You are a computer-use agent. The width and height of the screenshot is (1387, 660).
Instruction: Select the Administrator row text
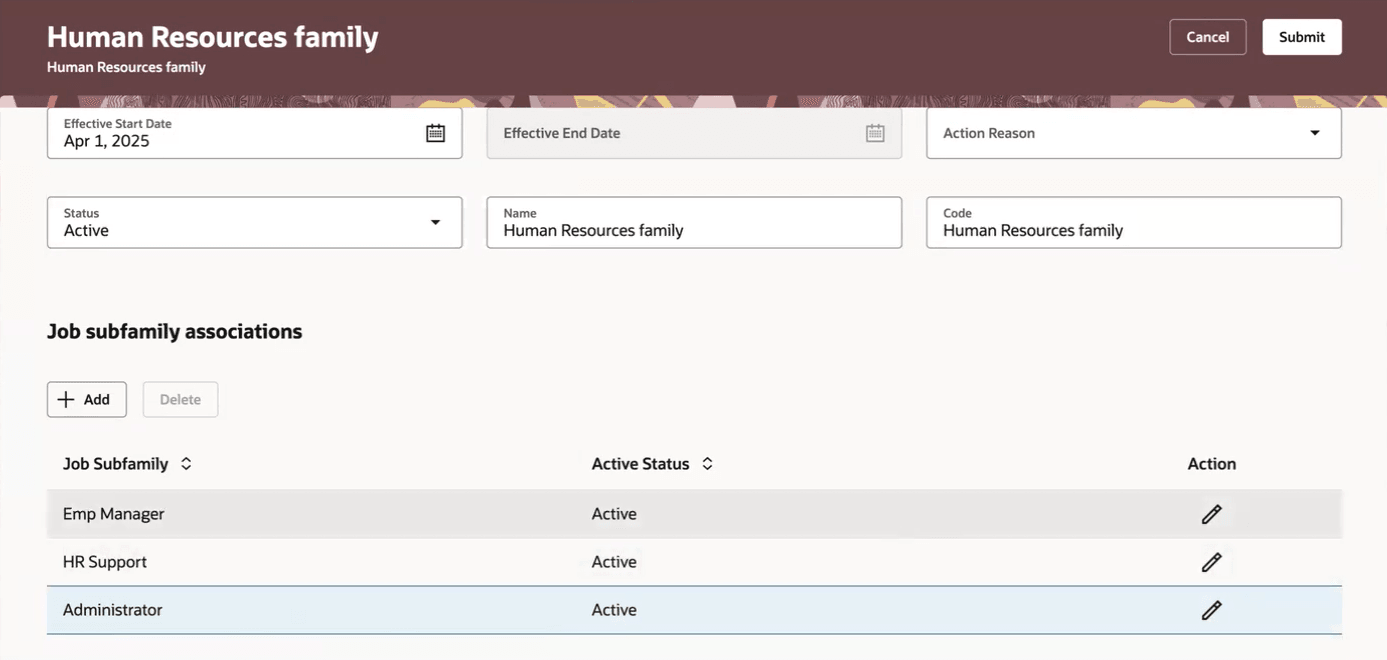tap(113, 610)
